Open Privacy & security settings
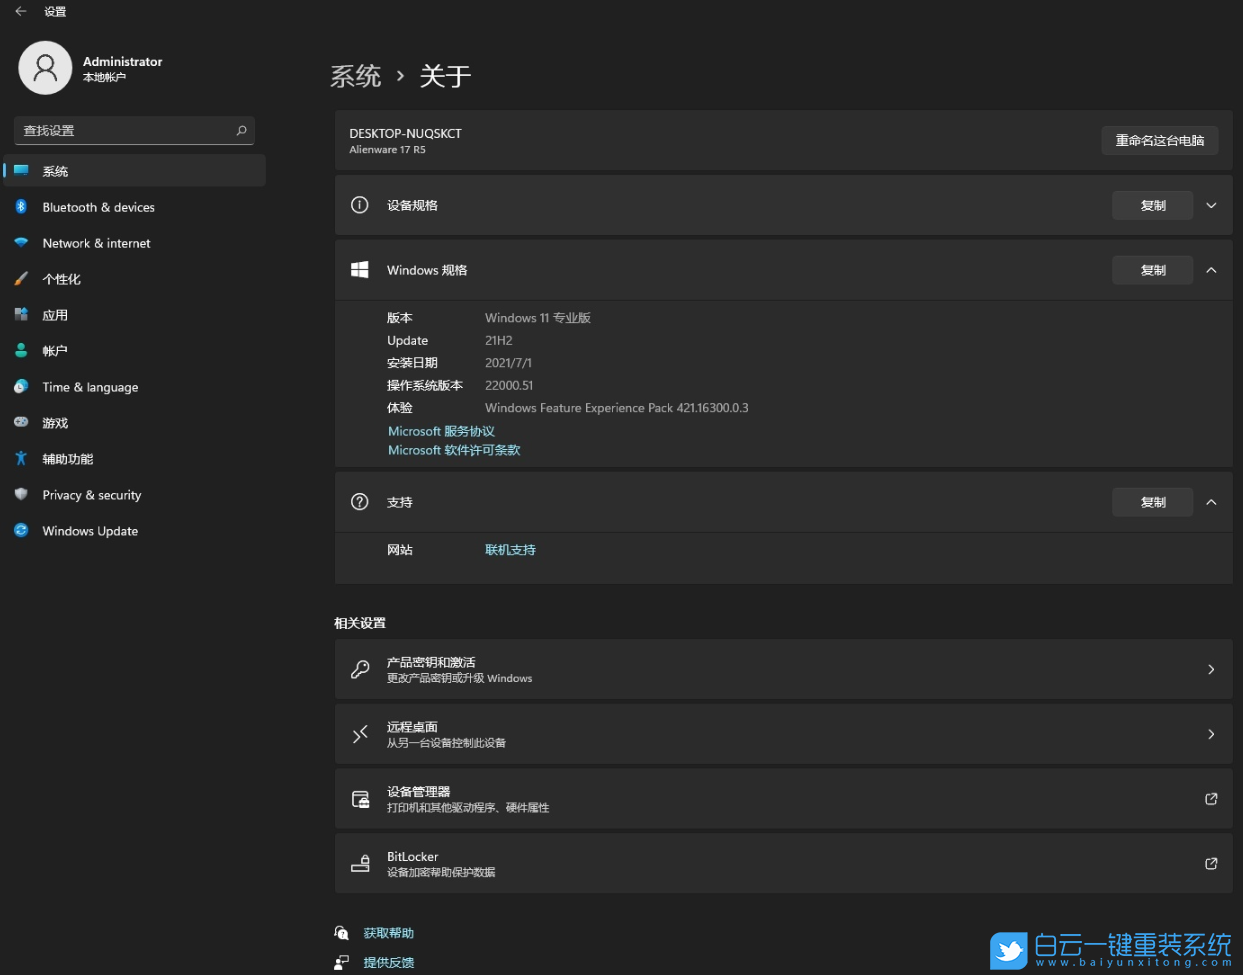The height and width of the screenshot is (975, 1243). tap(92, 494)
